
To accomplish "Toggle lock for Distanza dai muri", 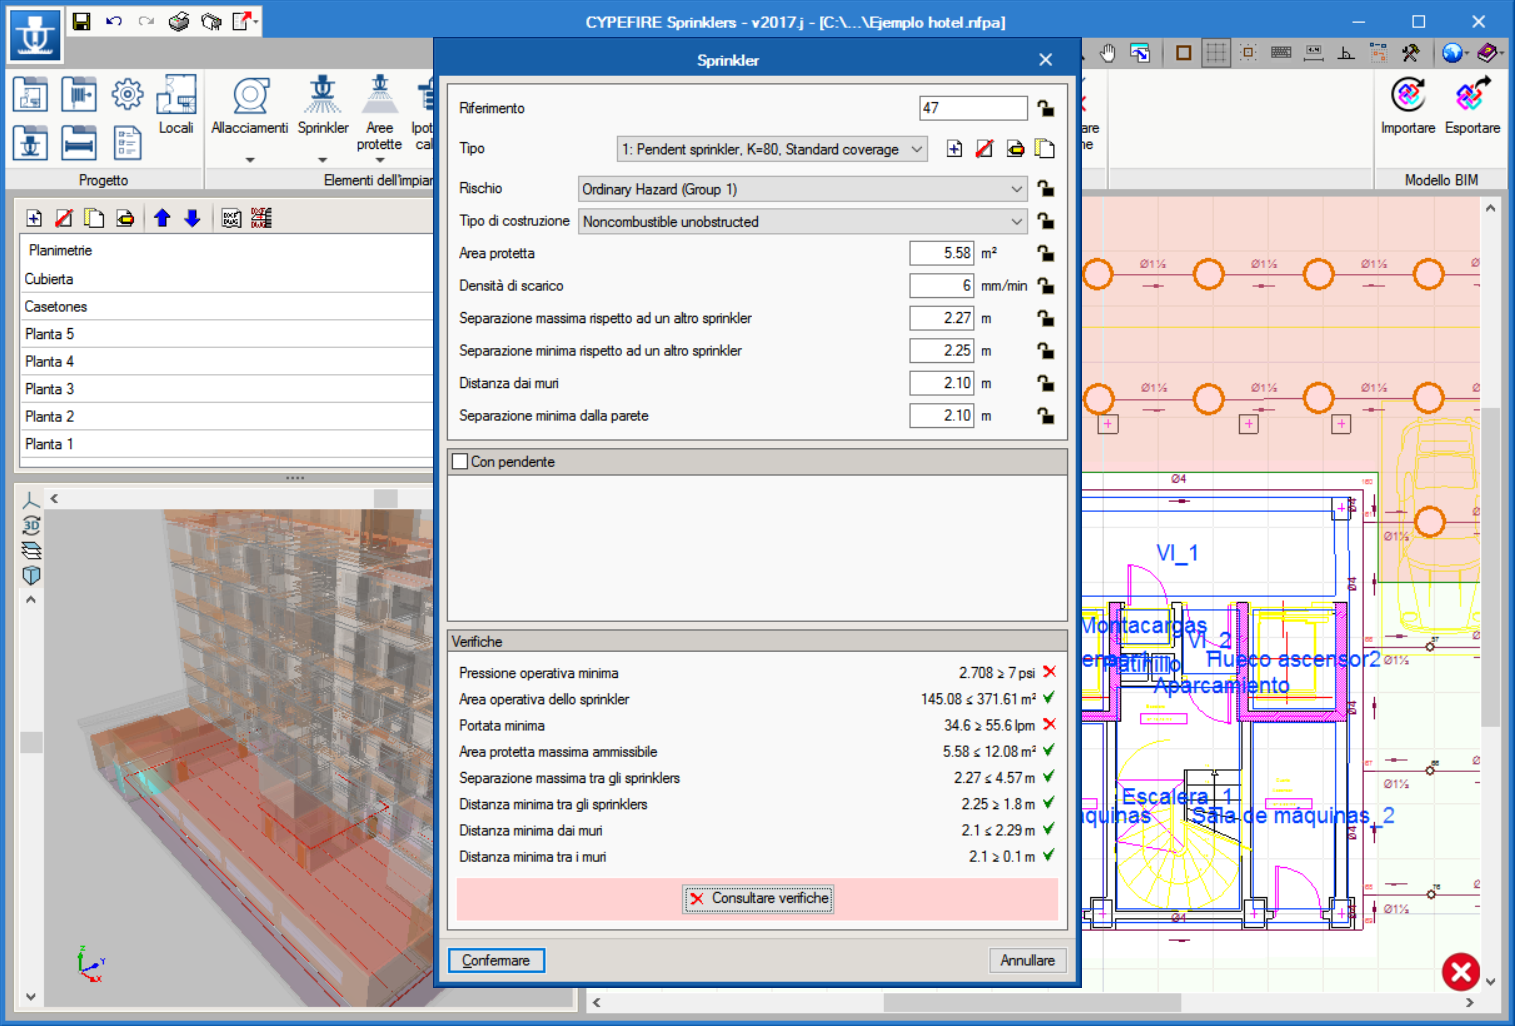I will (x=1045, y=383).
